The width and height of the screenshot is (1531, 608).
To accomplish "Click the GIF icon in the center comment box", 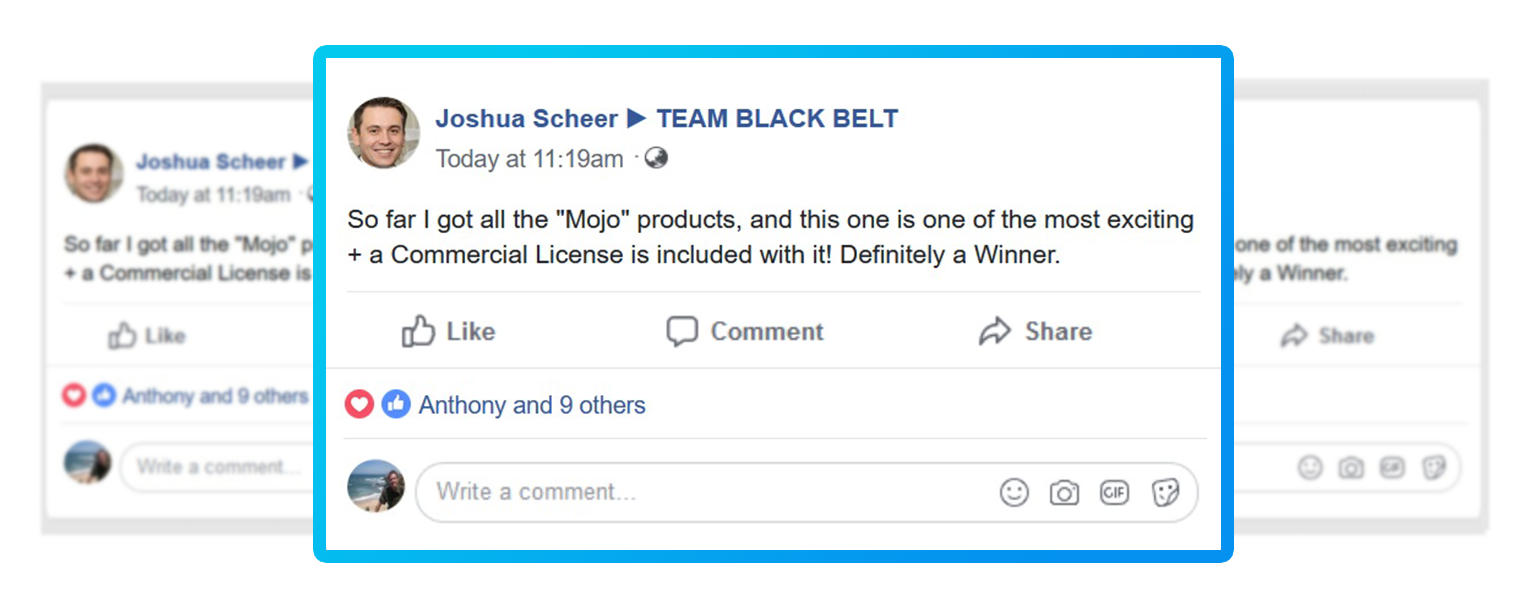I will 1114,492.
